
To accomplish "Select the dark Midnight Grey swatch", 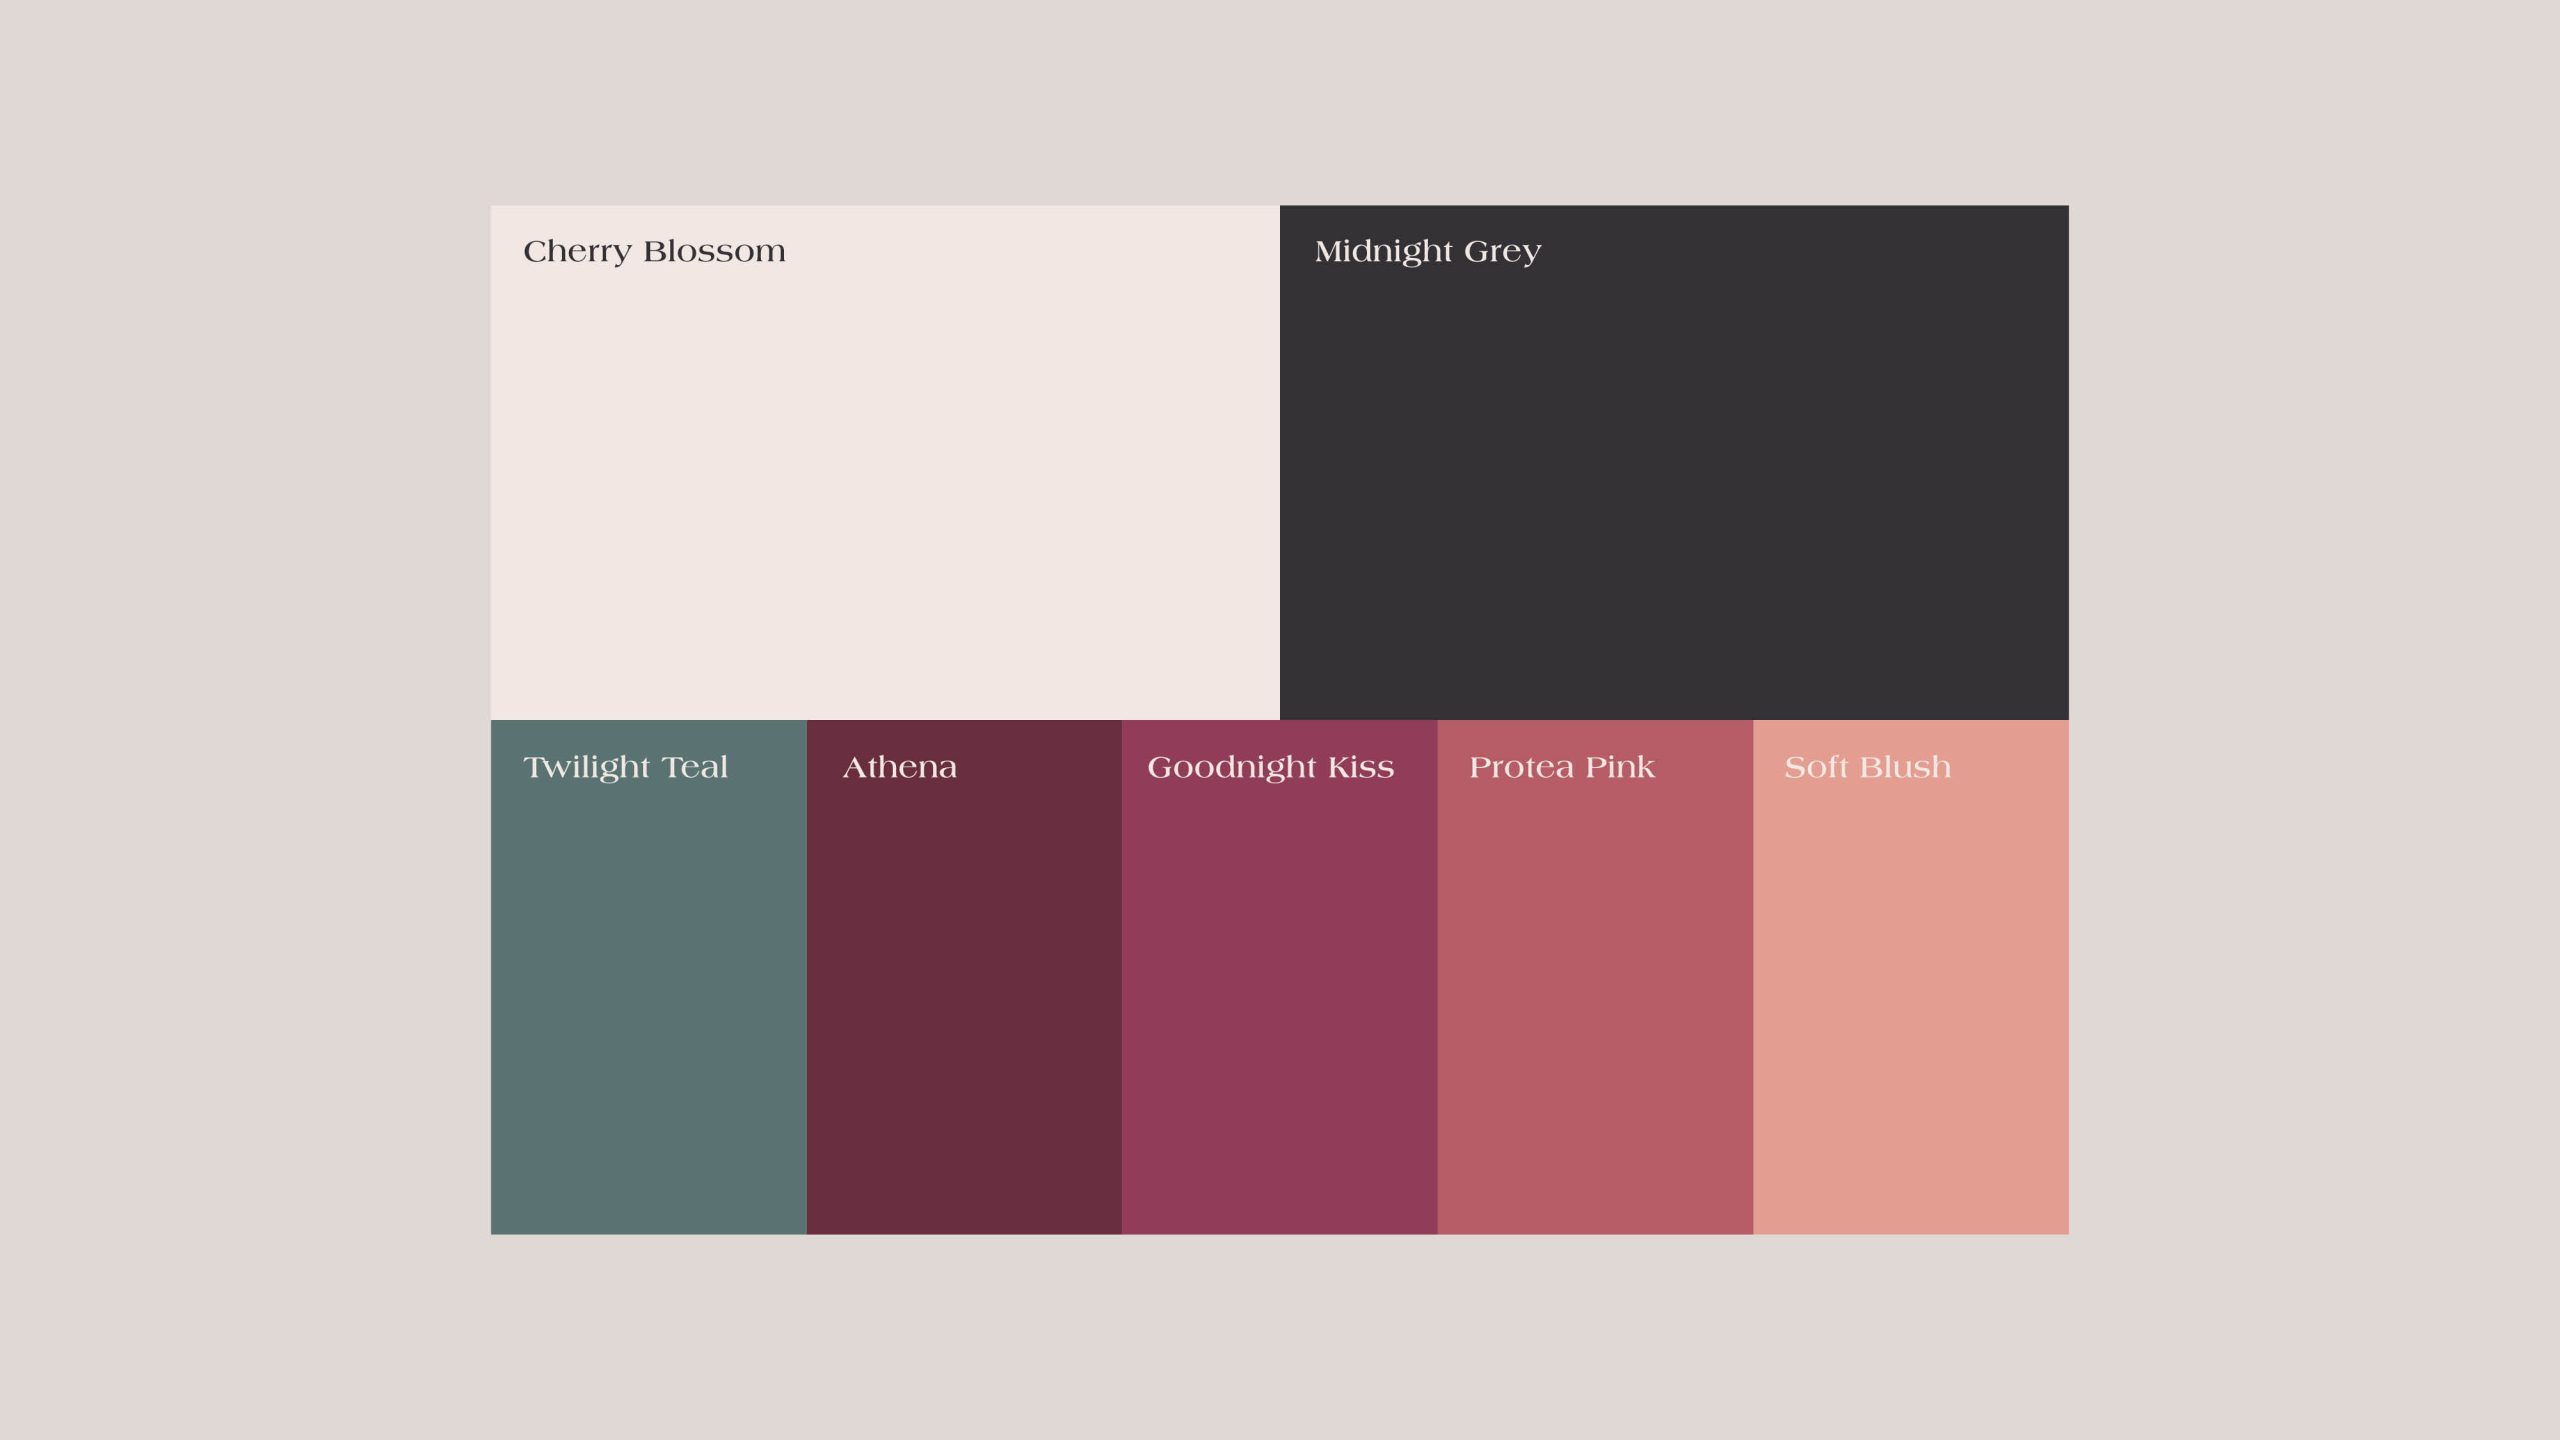I will (x=1674, y=480).
